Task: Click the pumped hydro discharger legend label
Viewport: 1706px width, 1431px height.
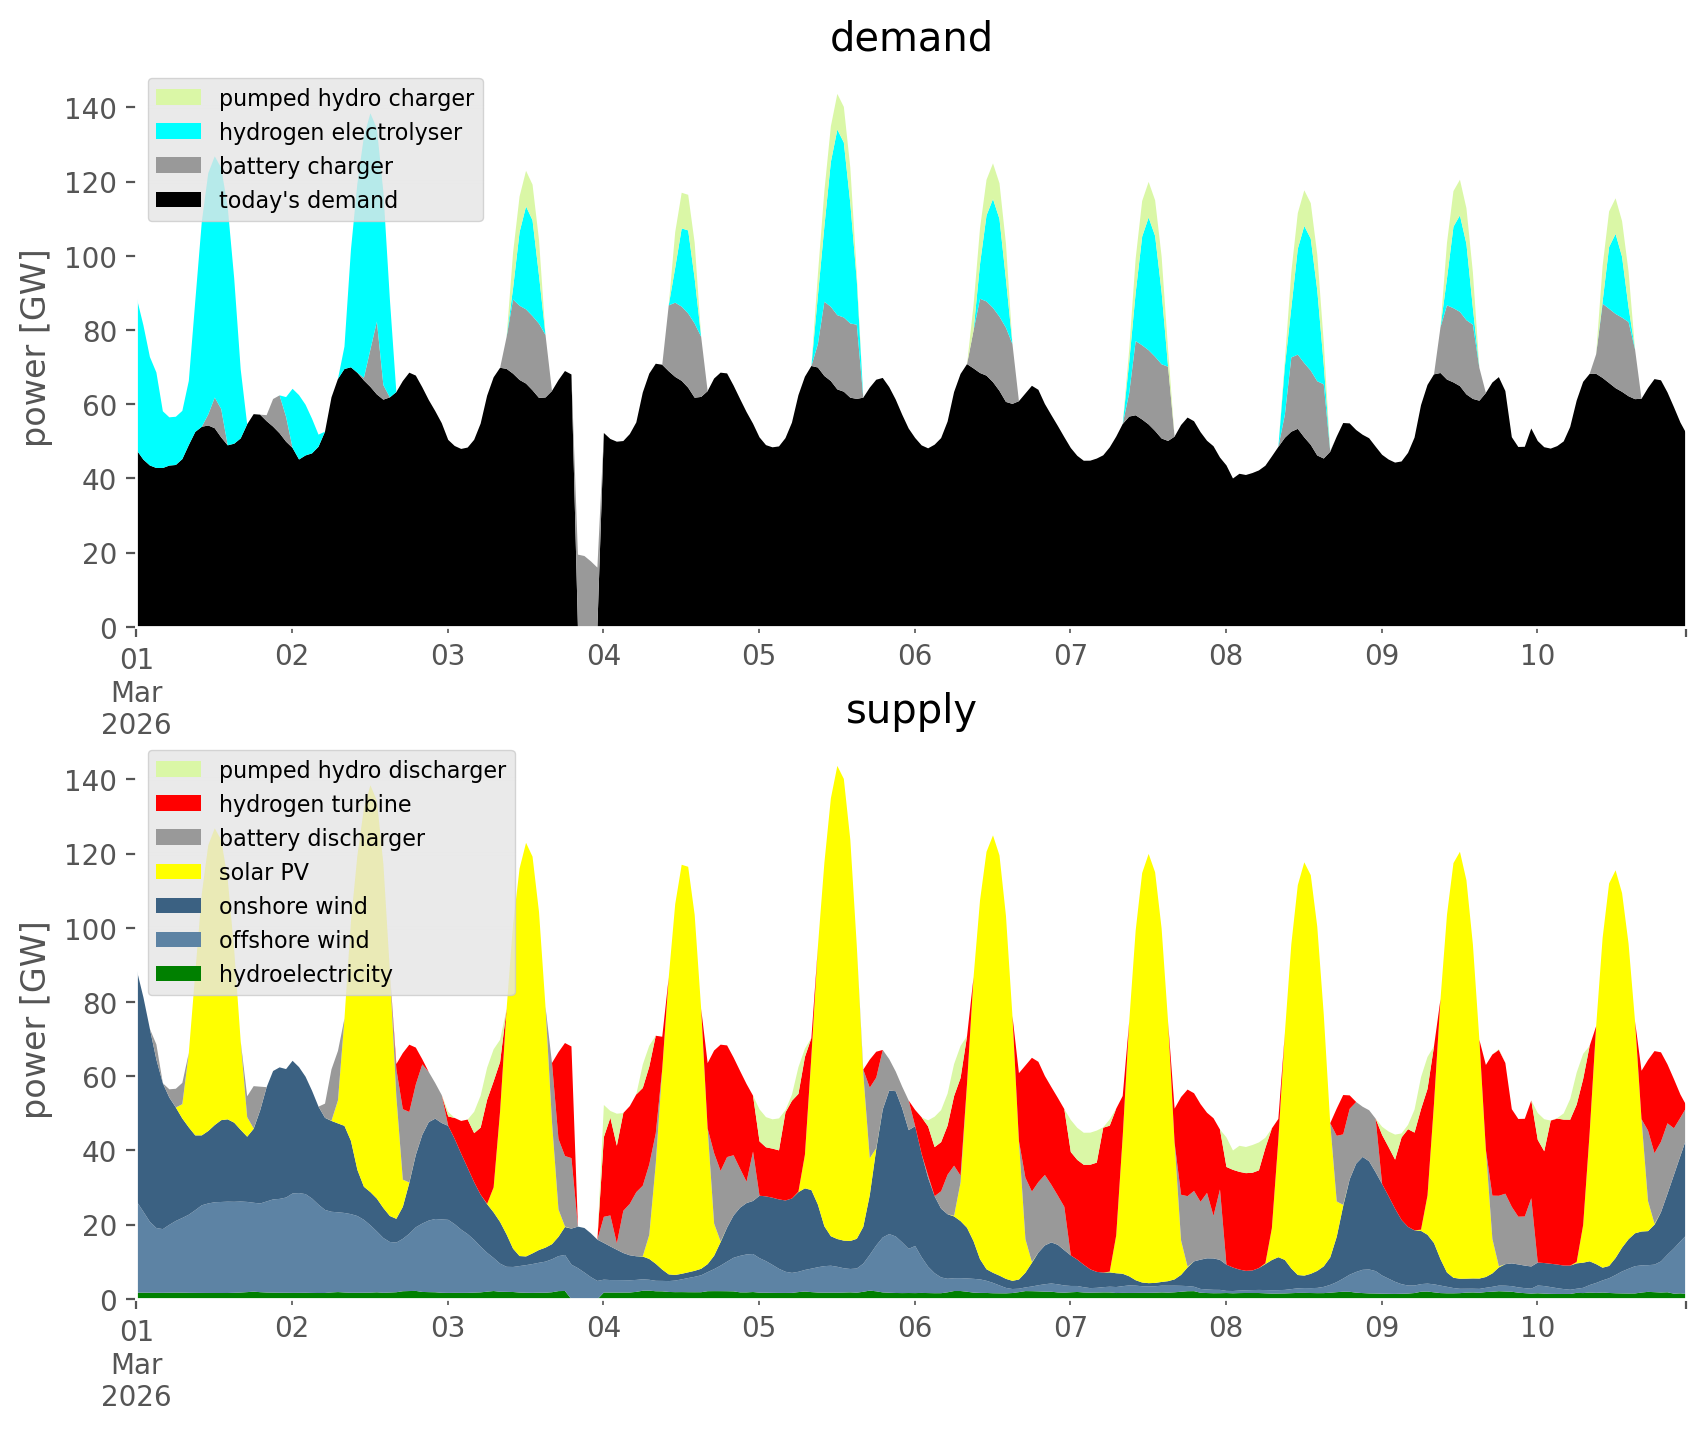Action: tap(362, 770)
